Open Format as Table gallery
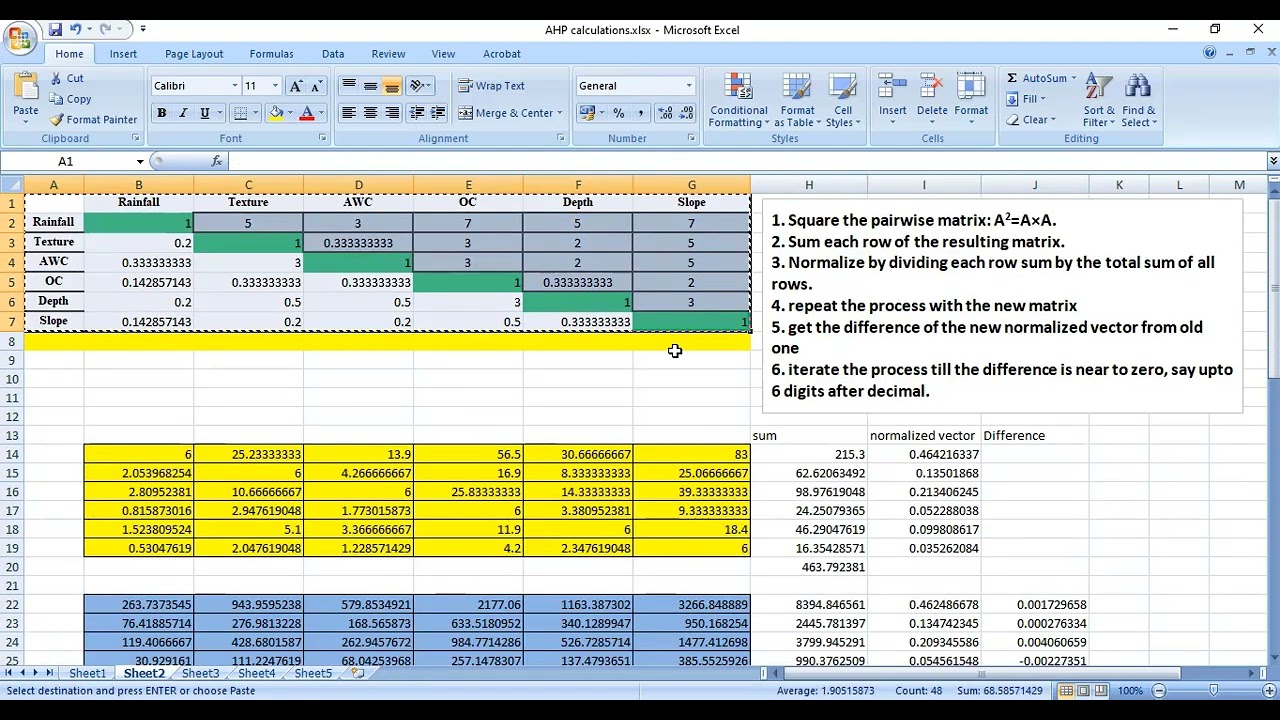 [x=797, y=100]
